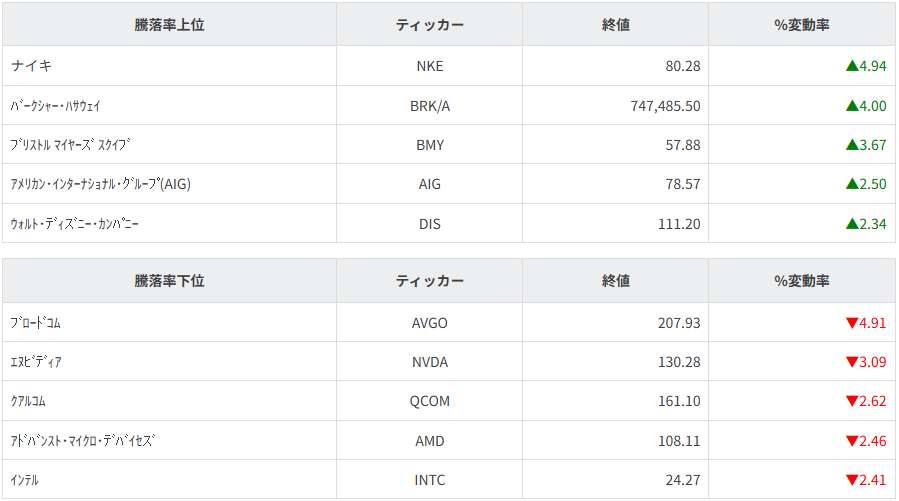Open the インテル company row

coord(25,480)
